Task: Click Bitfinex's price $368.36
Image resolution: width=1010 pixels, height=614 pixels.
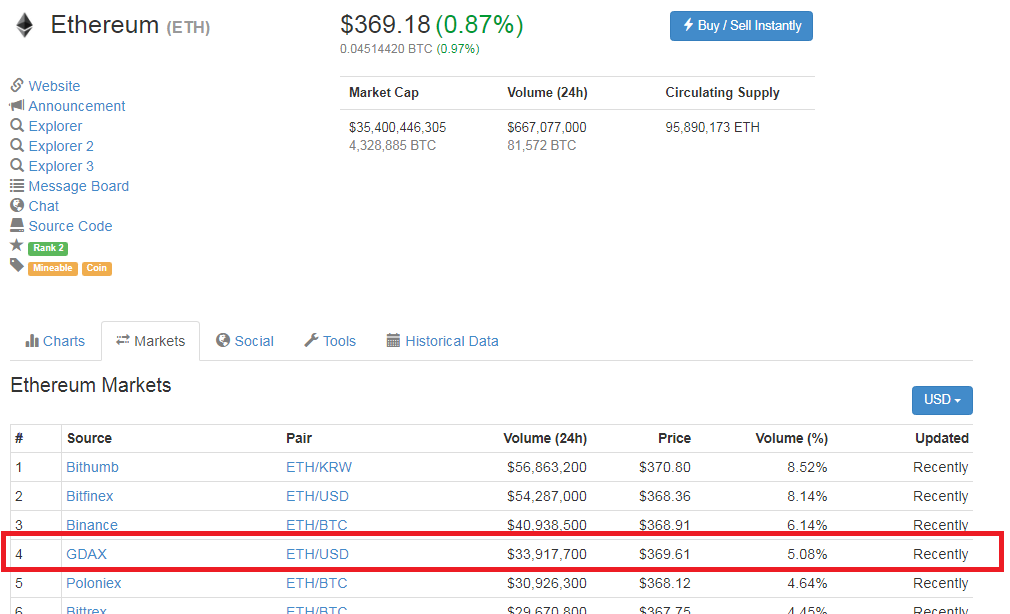Action: point(665,496)
